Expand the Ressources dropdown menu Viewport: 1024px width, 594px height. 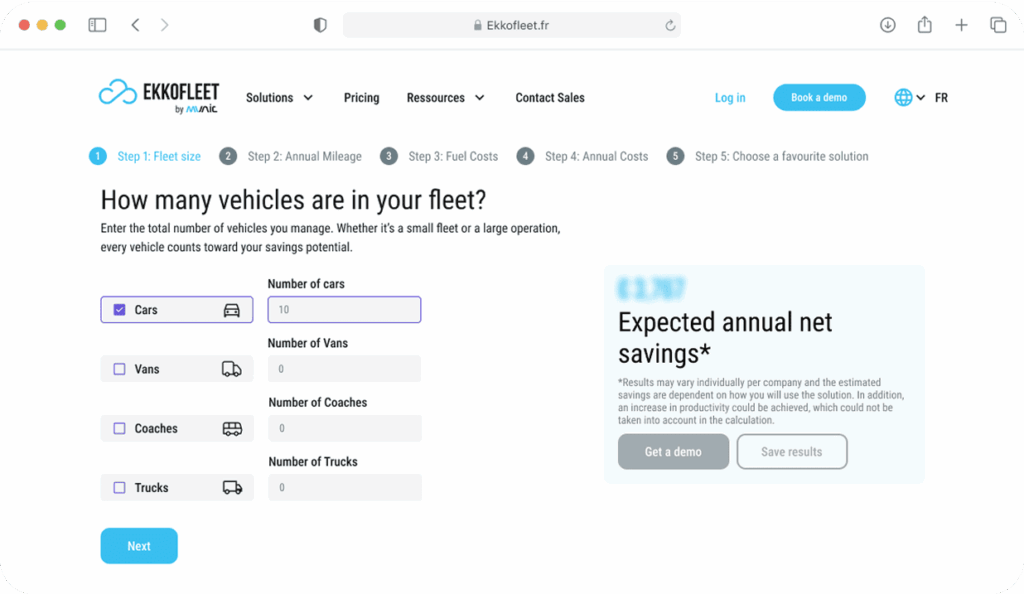tap(445, 97)
